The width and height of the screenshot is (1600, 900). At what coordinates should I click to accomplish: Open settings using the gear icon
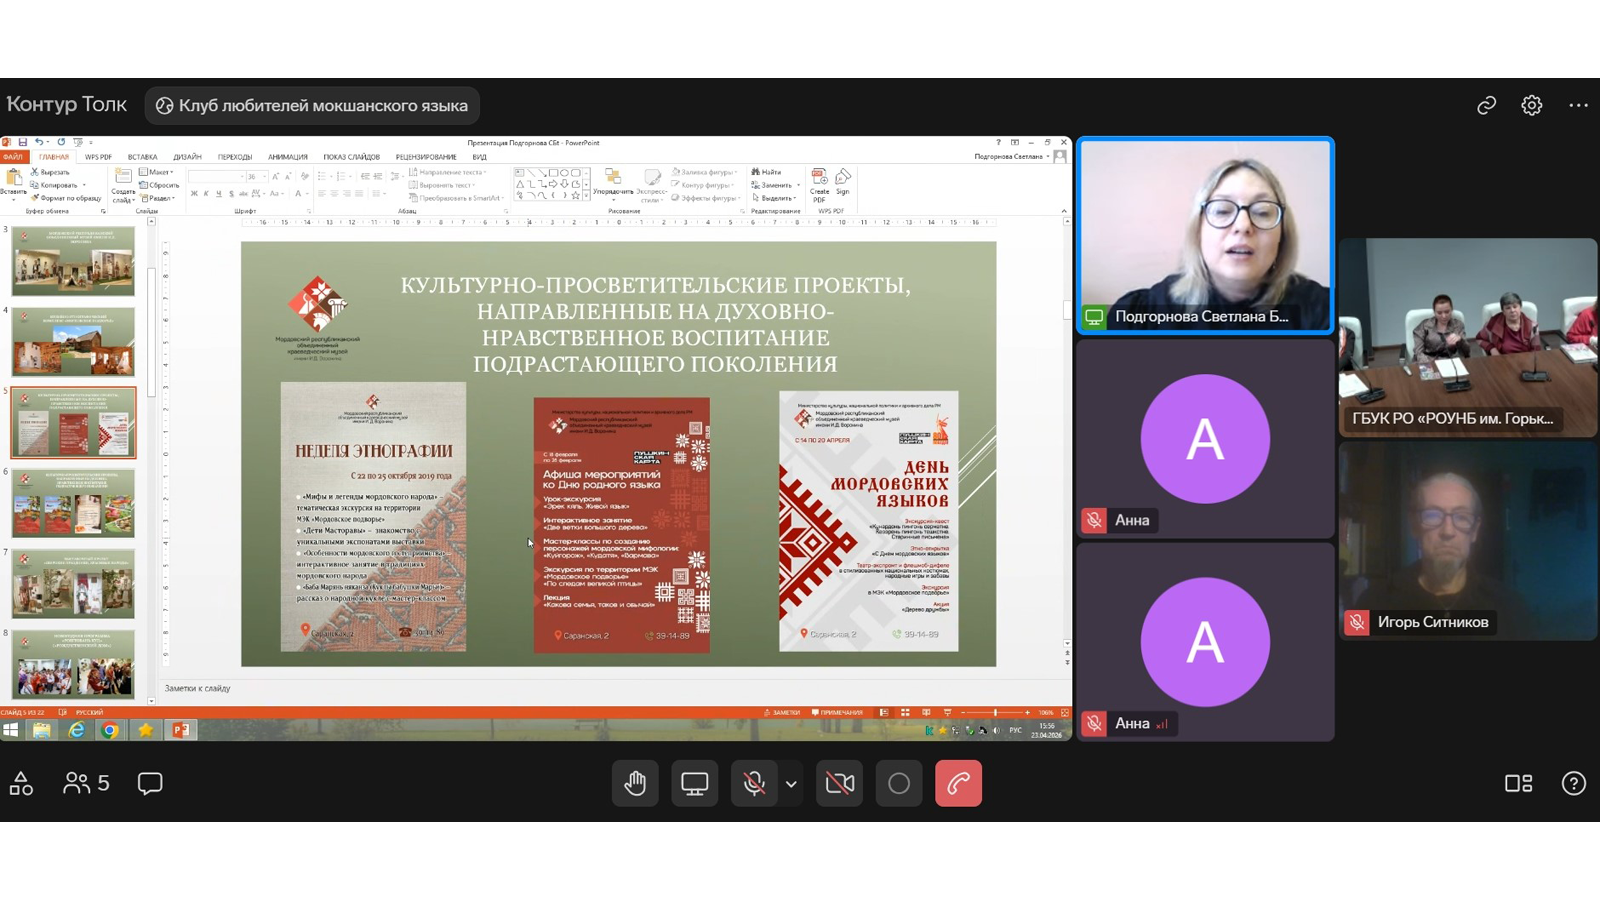(x=1532, y=105)
